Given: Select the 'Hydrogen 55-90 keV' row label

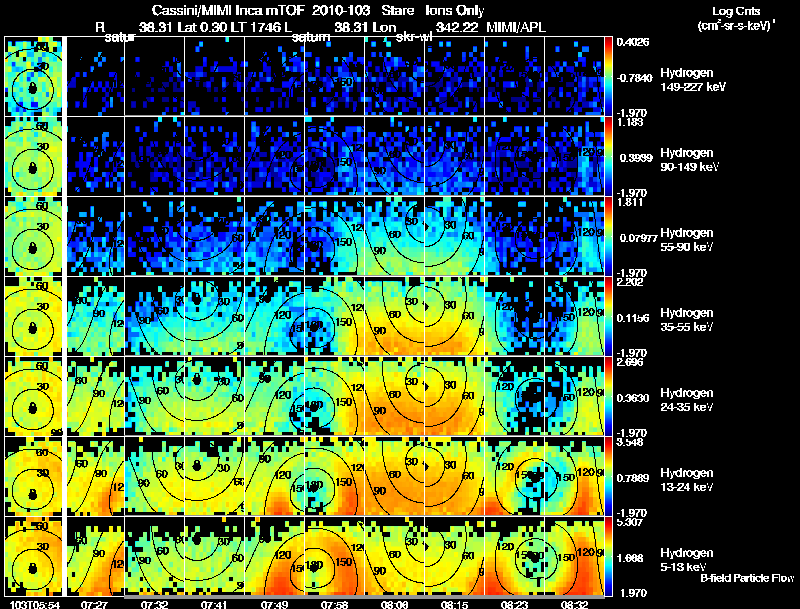Looking at the screenshot, I should [687, 240].
